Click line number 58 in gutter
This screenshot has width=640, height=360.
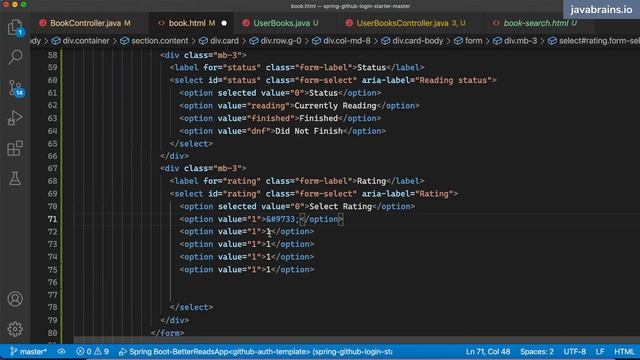tap(52, 55)
